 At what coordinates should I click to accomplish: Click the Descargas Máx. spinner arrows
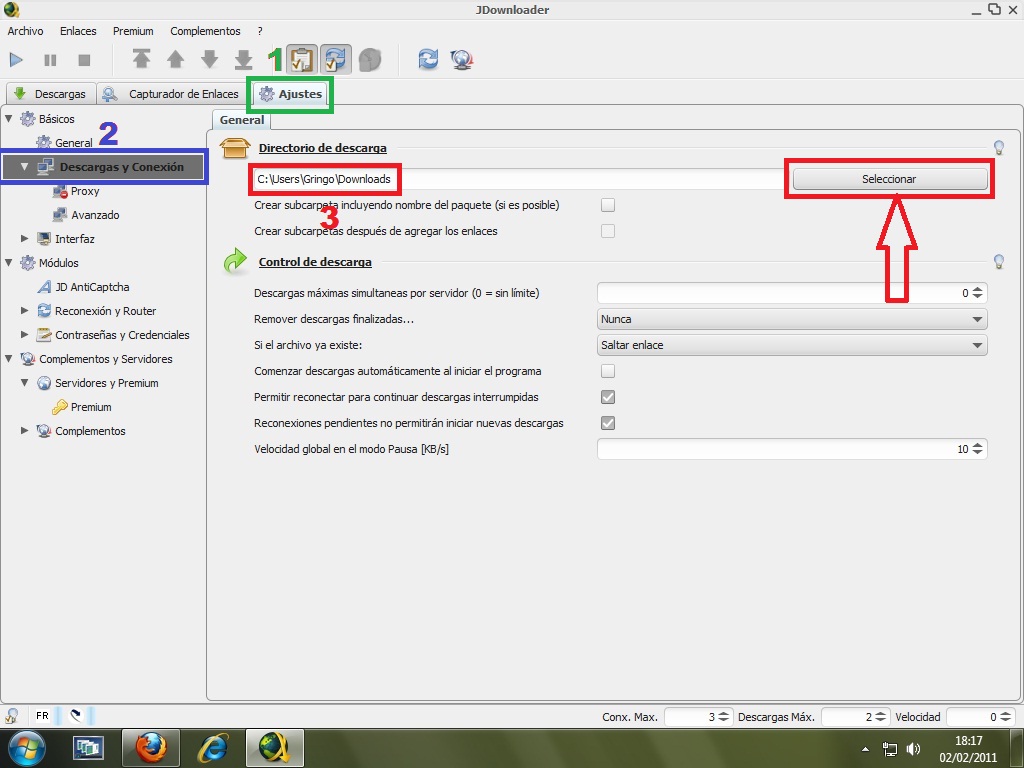click(880, 717)
